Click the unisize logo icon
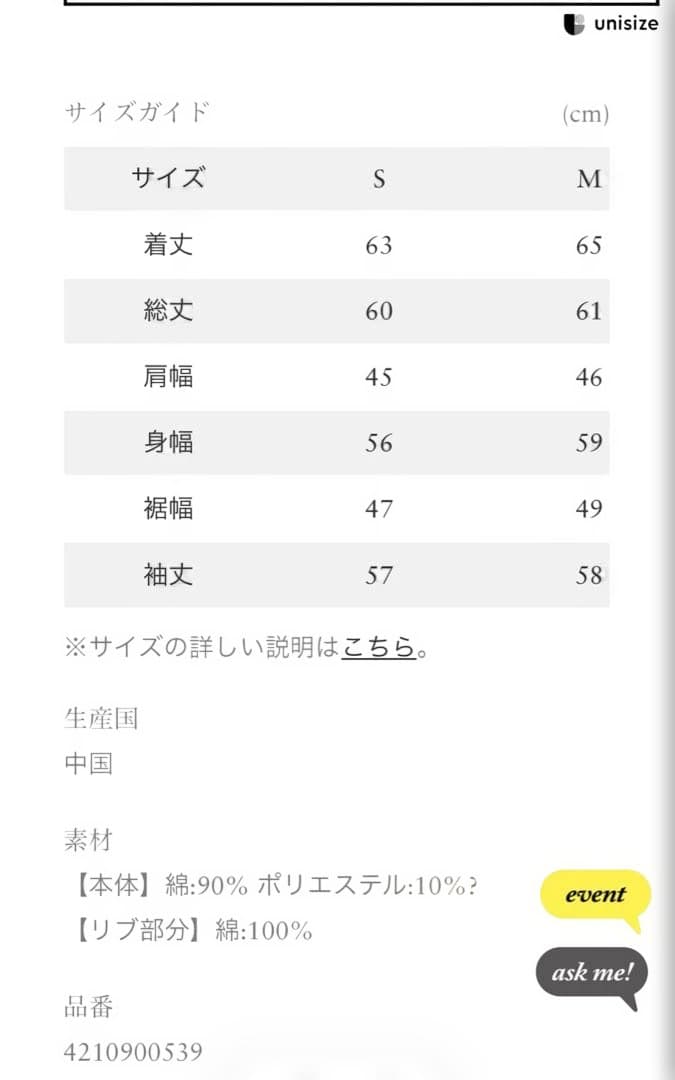Image resolution: width=675 pixels, height=1080 pixels. (574, 24)
